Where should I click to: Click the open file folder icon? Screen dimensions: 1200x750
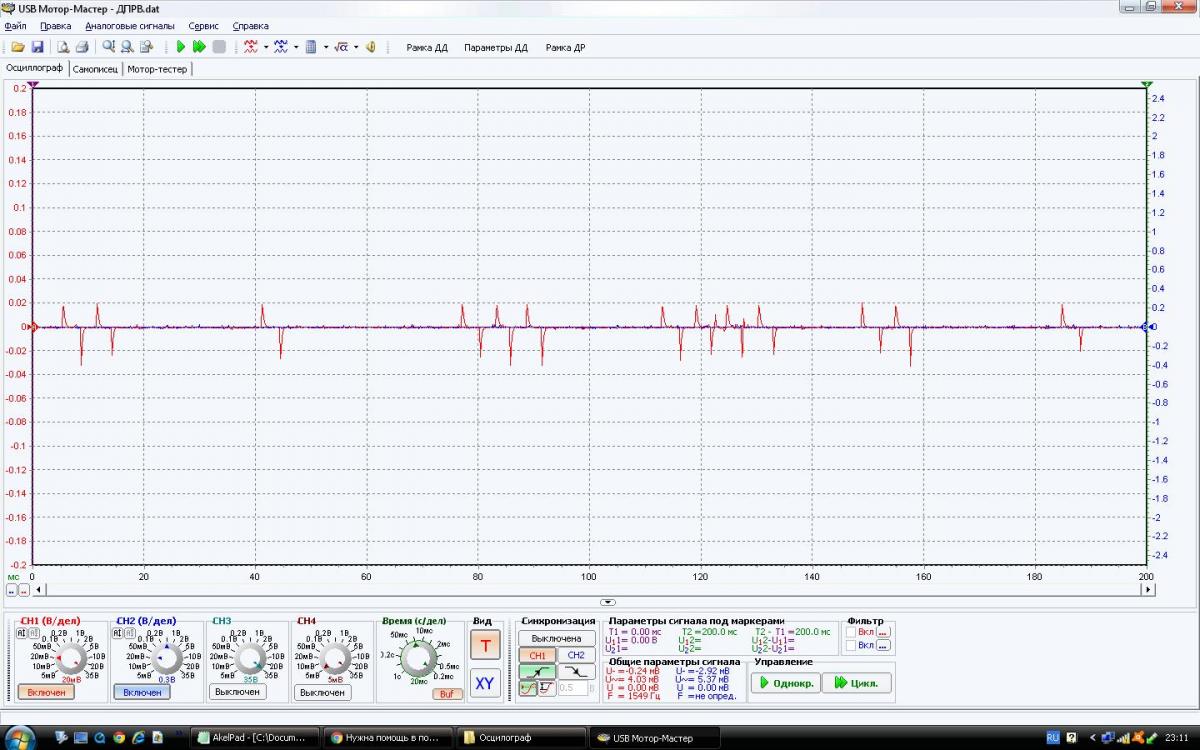point(18,47)
